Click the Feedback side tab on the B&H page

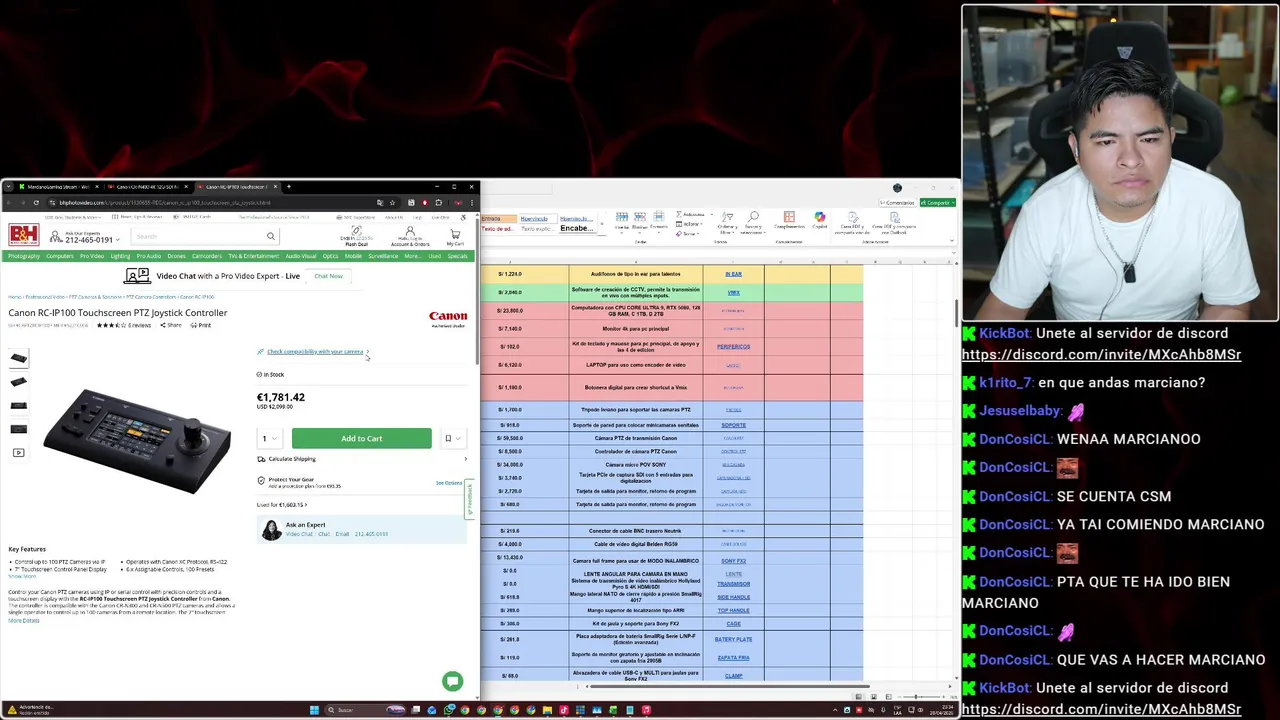click(470, 498)
